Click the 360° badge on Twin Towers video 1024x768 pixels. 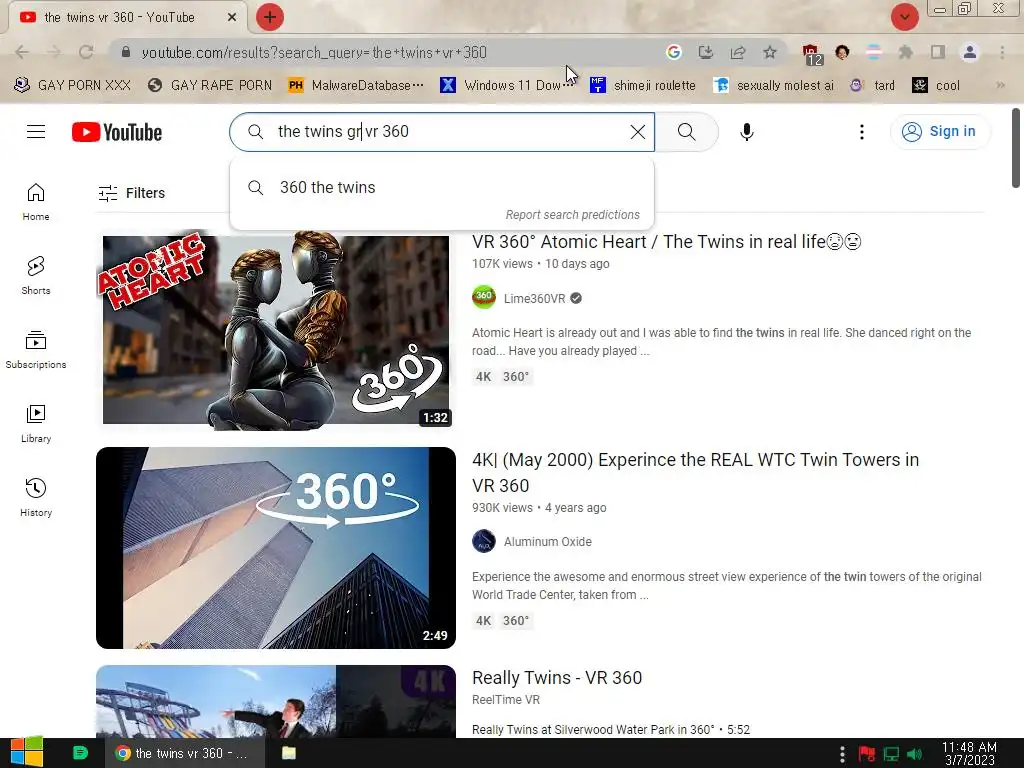pos(516,621)
